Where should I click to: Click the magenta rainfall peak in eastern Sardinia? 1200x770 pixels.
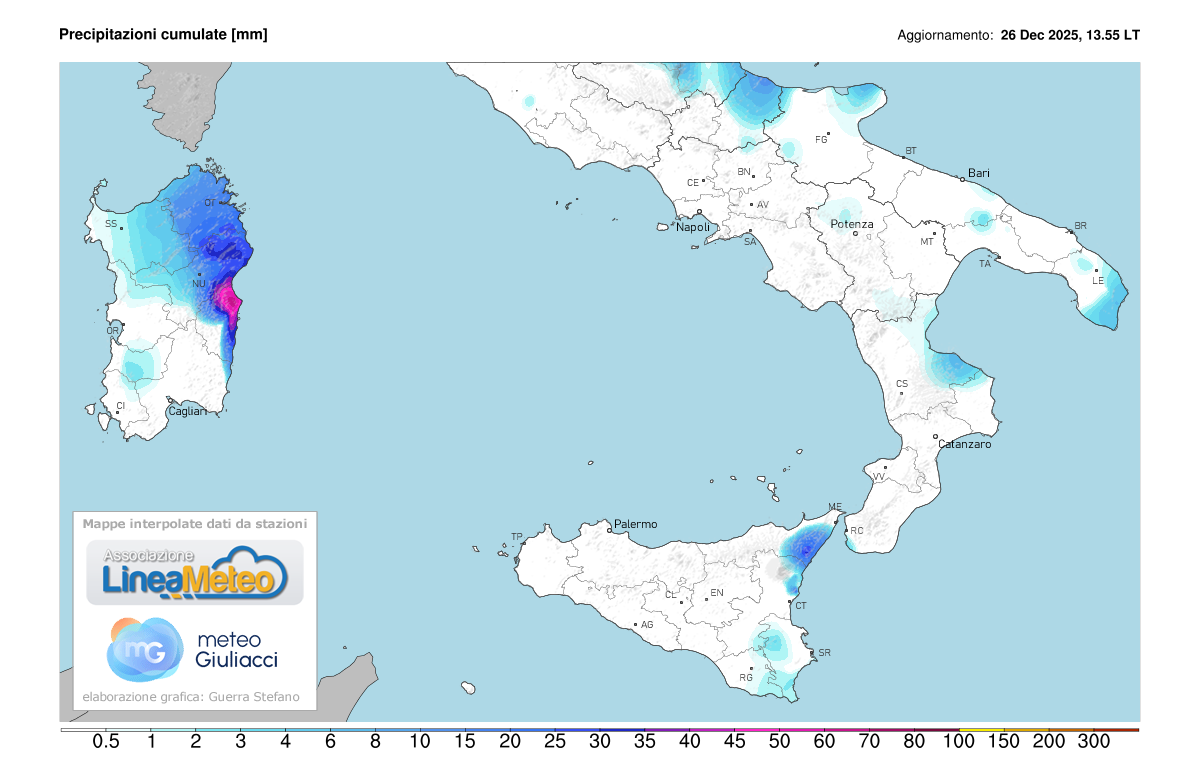[232, 302]
